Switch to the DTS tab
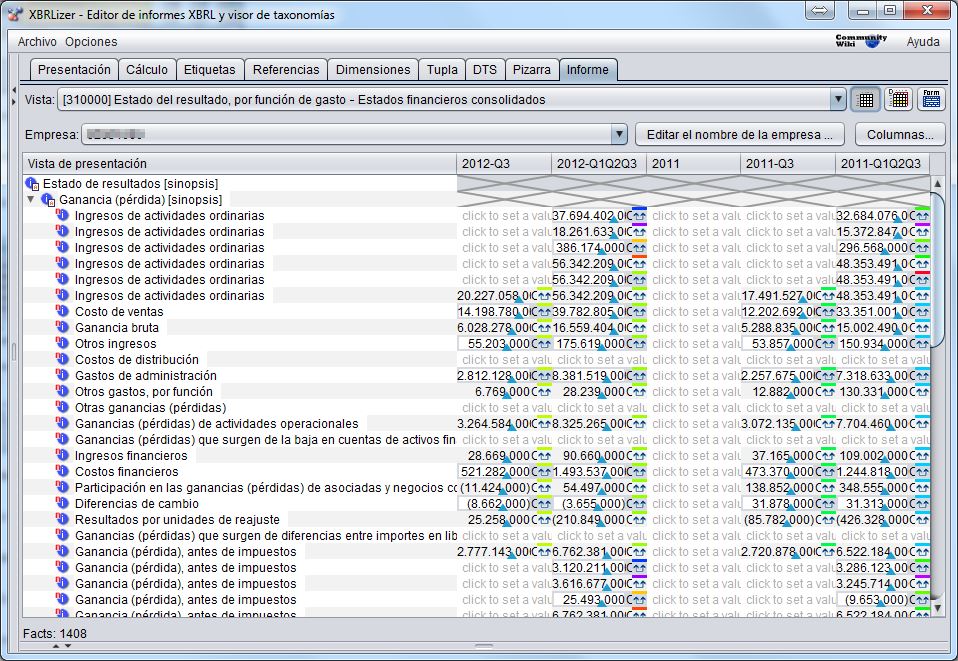This screenshot has width=958, height=661. pos(485,70)
